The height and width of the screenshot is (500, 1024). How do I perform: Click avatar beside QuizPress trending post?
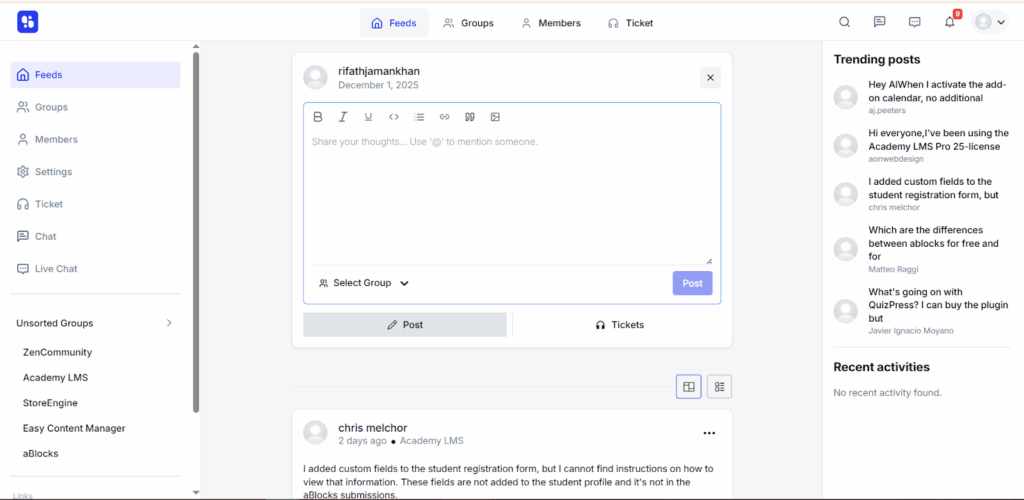coord(846,311)
